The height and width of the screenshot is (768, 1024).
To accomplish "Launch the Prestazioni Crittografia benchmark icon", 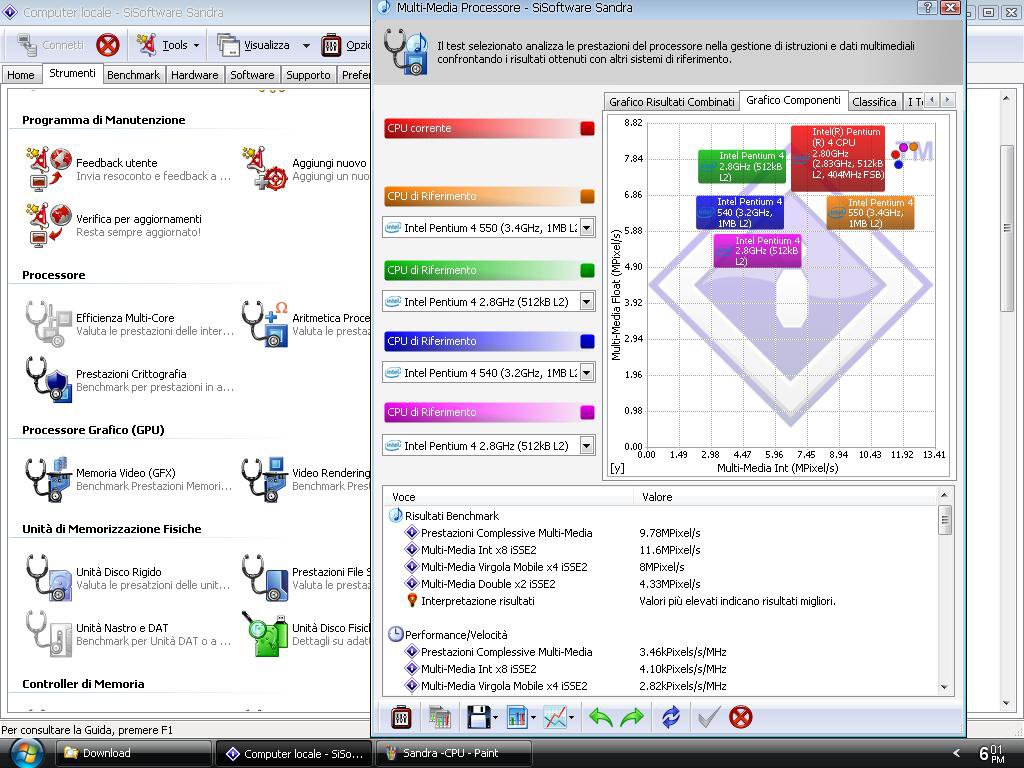I will pos(48,380).
